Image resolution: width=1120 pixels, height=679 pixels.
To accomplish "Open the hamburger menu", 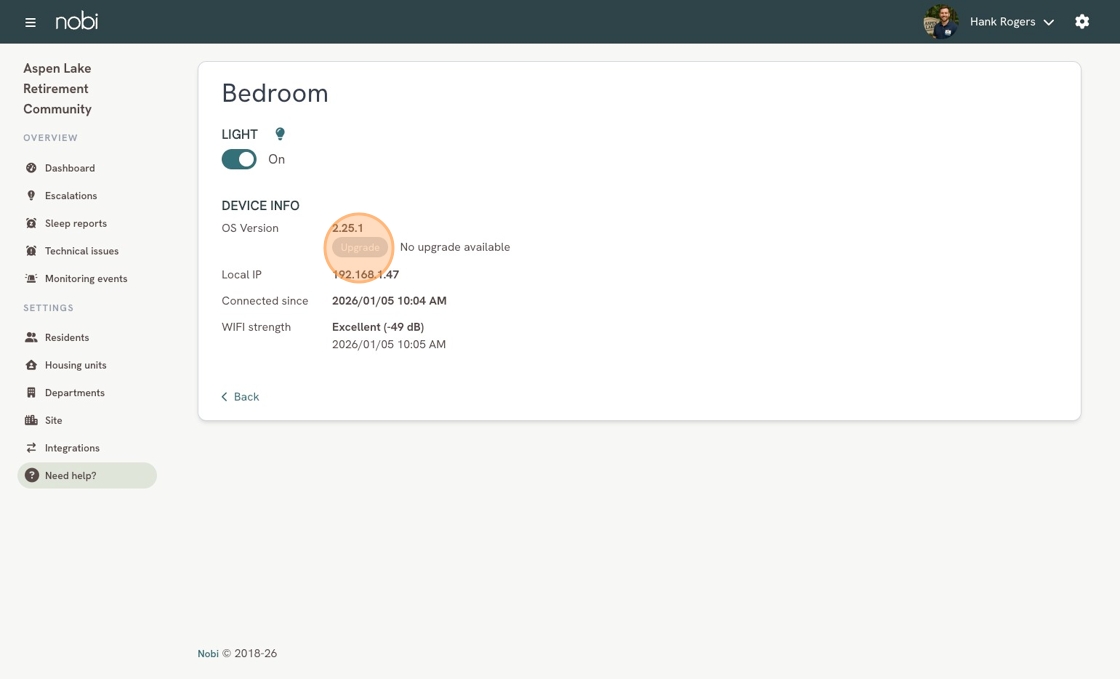I will (30, 22).
